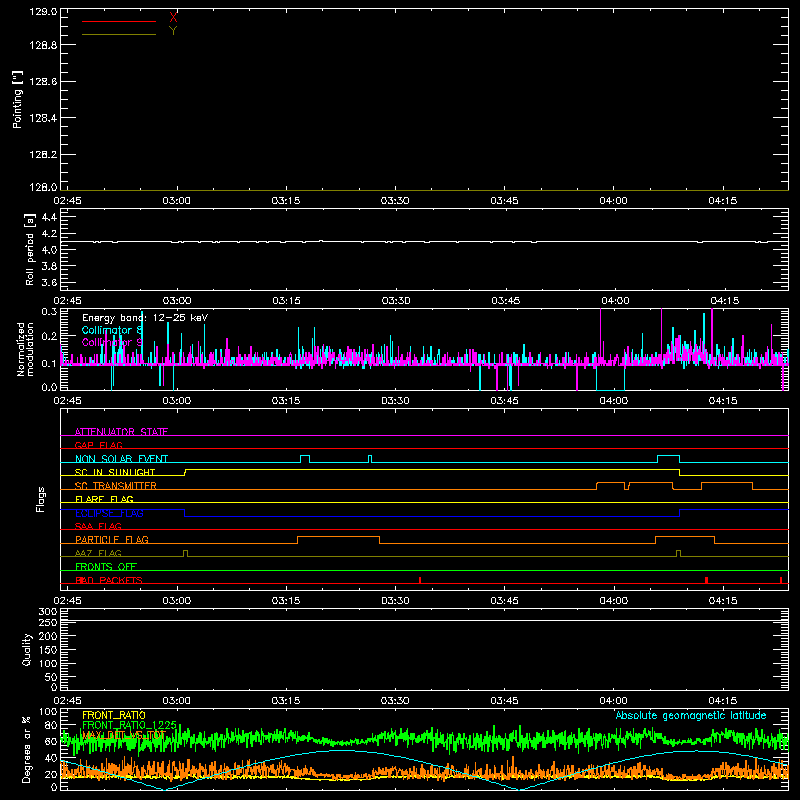800x800 pixels.
Task: Click the 03:30 time label under Pointing plot
Action: pos(395,201)
